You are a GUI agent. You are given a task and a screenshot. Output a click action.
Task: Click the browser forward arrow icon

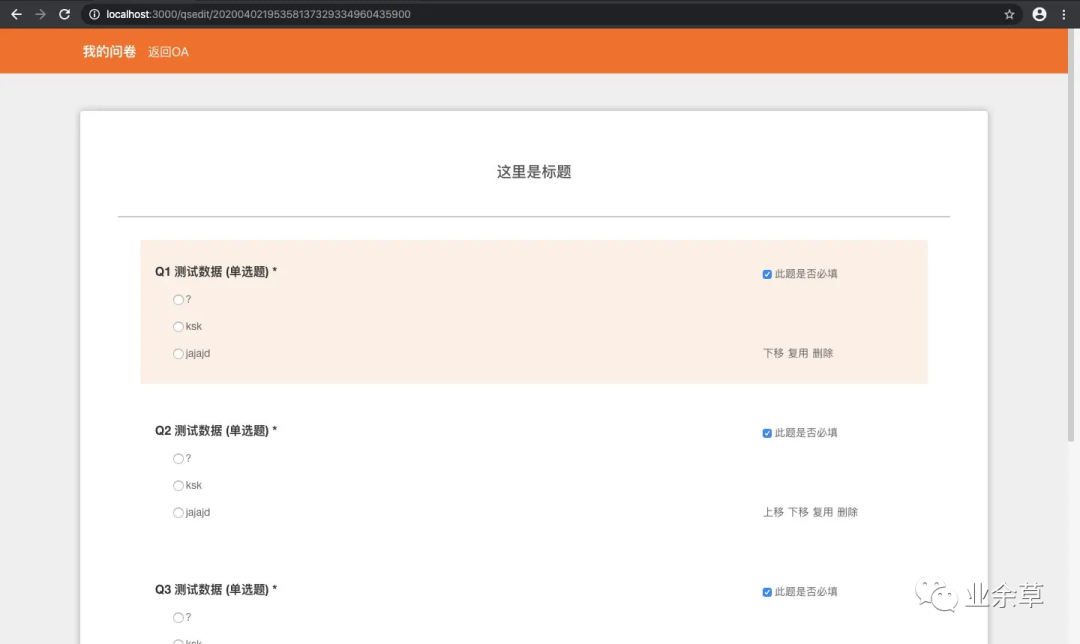[40, 14]
